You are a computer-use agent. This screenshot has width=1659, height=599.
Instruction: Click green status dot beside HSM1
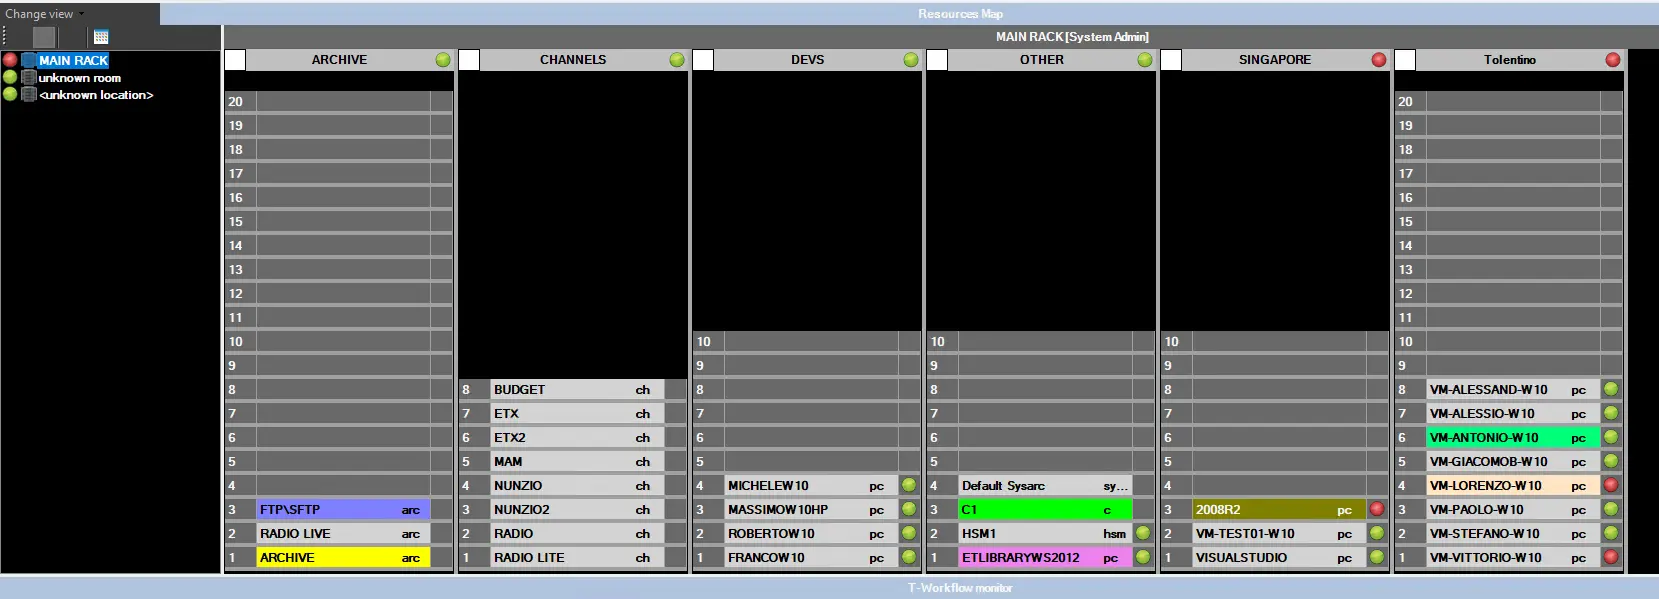click(1143, 534)
